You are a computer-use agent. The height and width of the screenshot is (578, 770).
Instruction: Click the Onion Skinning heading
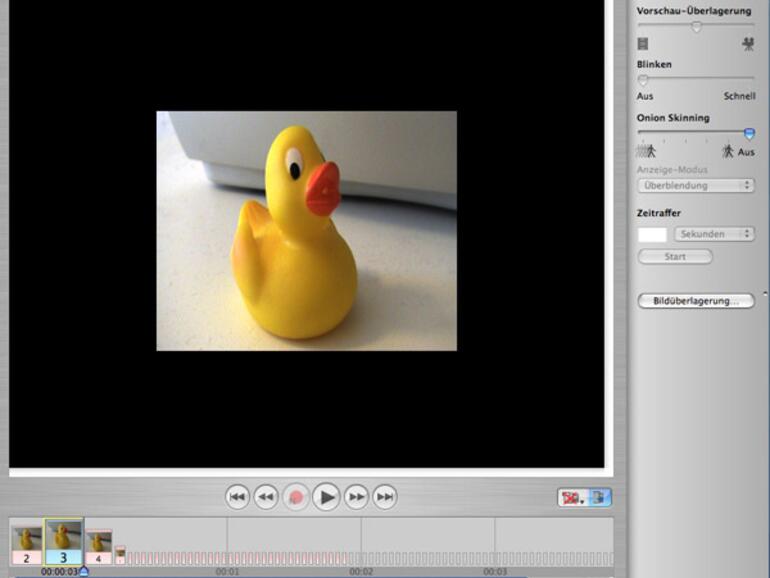tap(673, 118)
